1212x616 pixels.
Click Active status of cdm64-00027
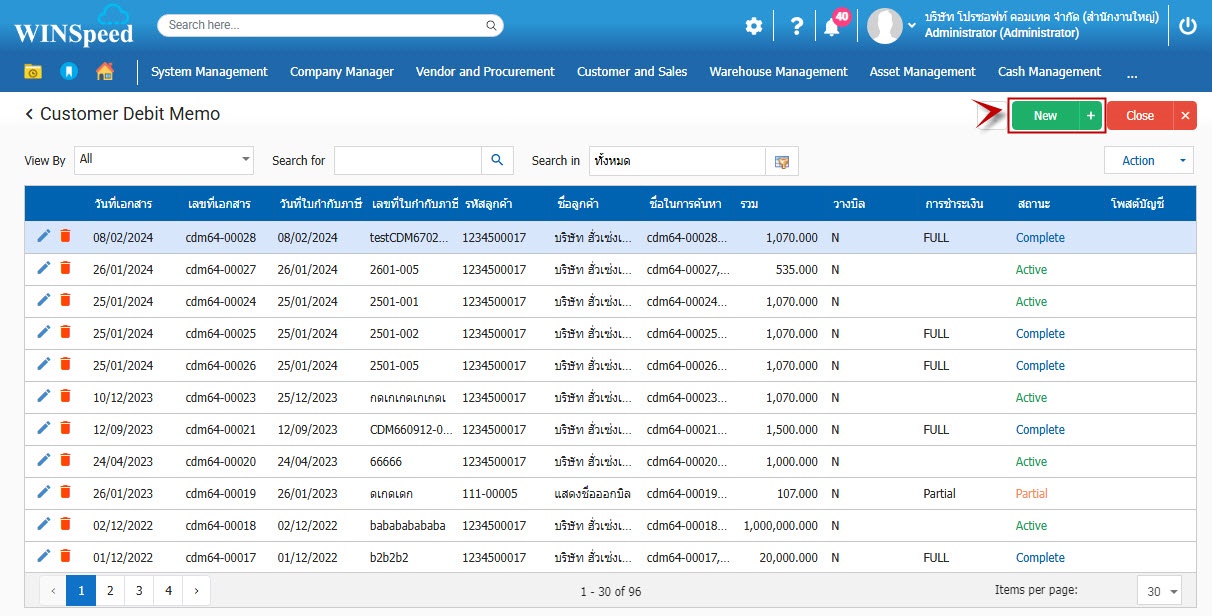[x=1031, y=270]
